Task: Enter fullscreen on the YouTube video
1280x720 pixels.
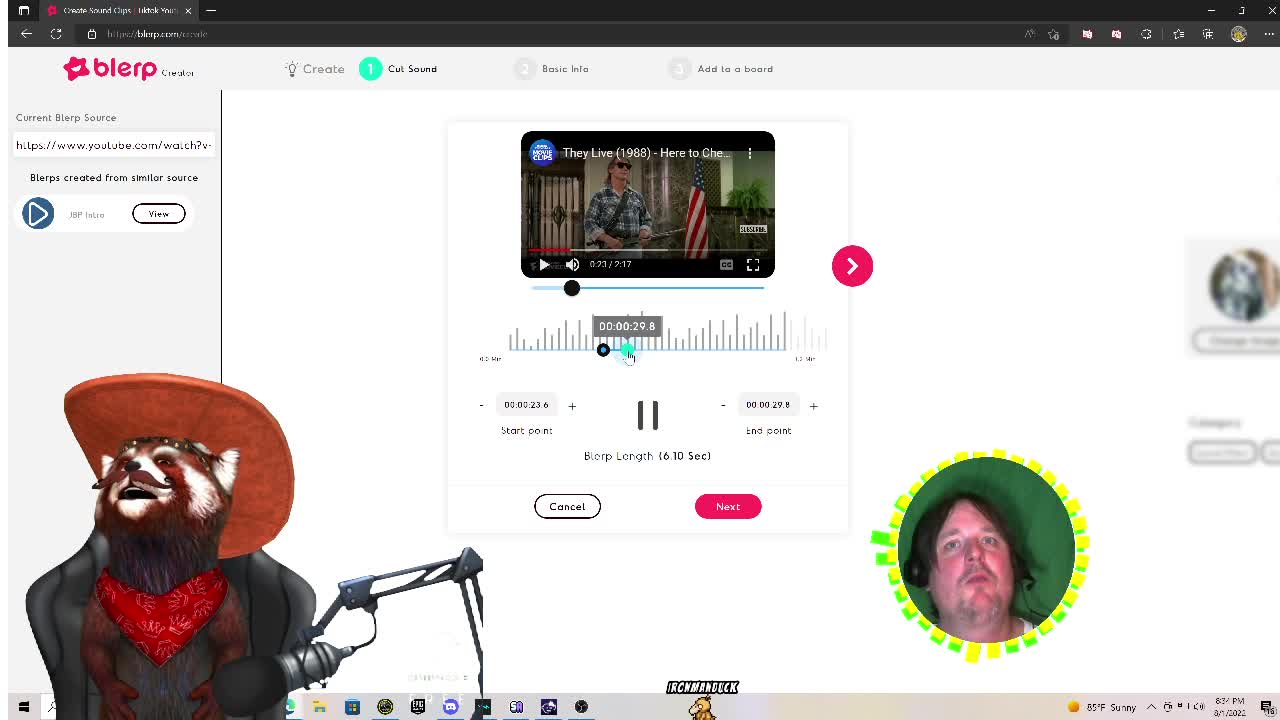Action: [x=753, y=265]
